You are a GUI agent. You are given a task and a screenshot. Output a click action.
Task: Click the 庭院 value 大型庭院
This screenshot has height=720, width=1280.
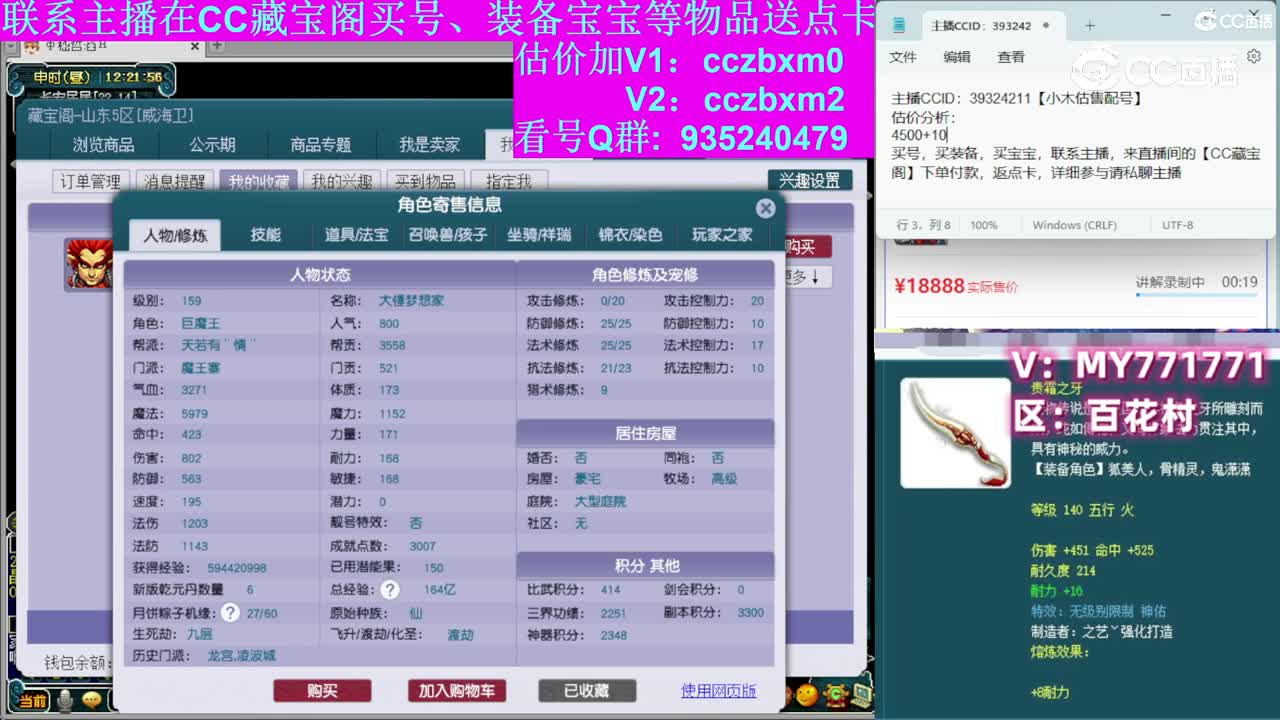point(600,501)
